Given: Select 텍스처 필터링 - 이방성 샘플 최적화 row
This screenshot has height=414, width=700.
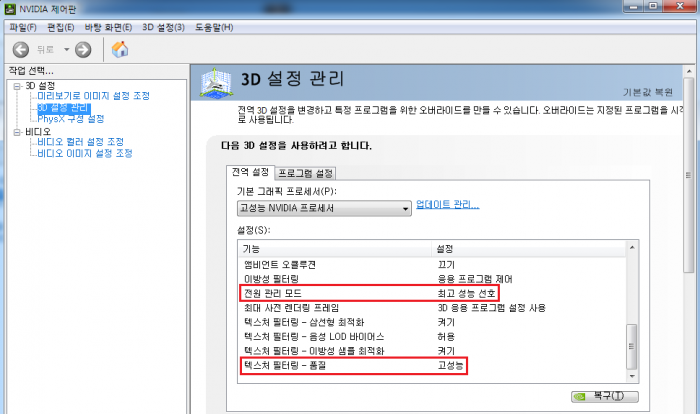Looking at the screenshot, I should (432, 351).
